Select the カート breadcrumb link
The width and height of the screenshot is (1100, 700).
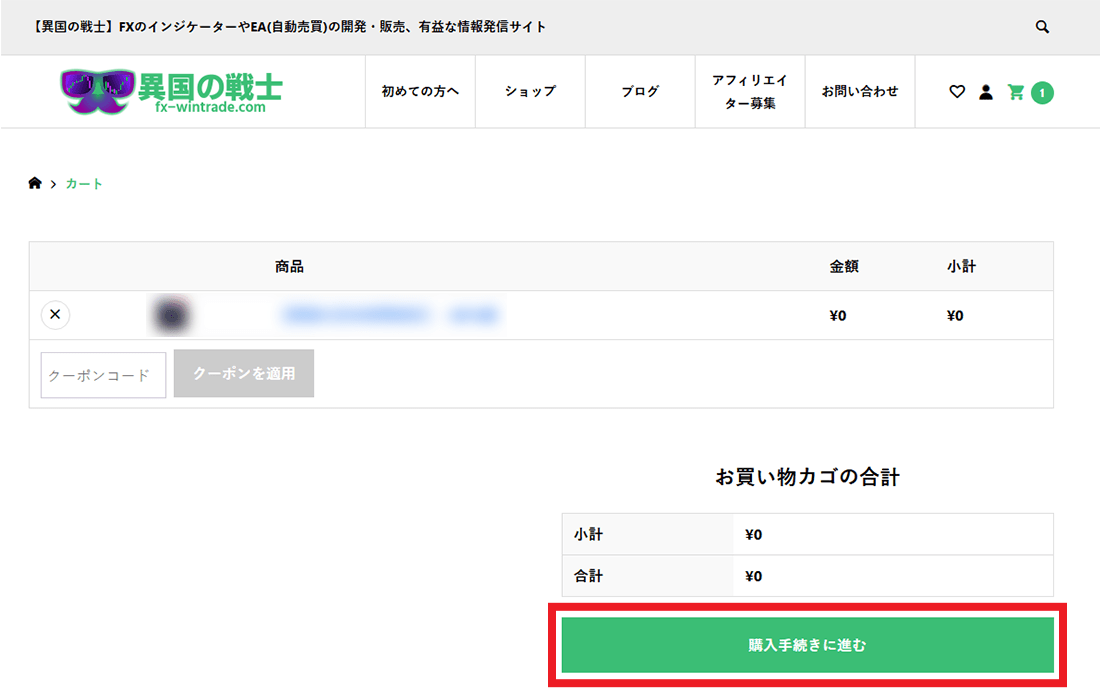84,184
